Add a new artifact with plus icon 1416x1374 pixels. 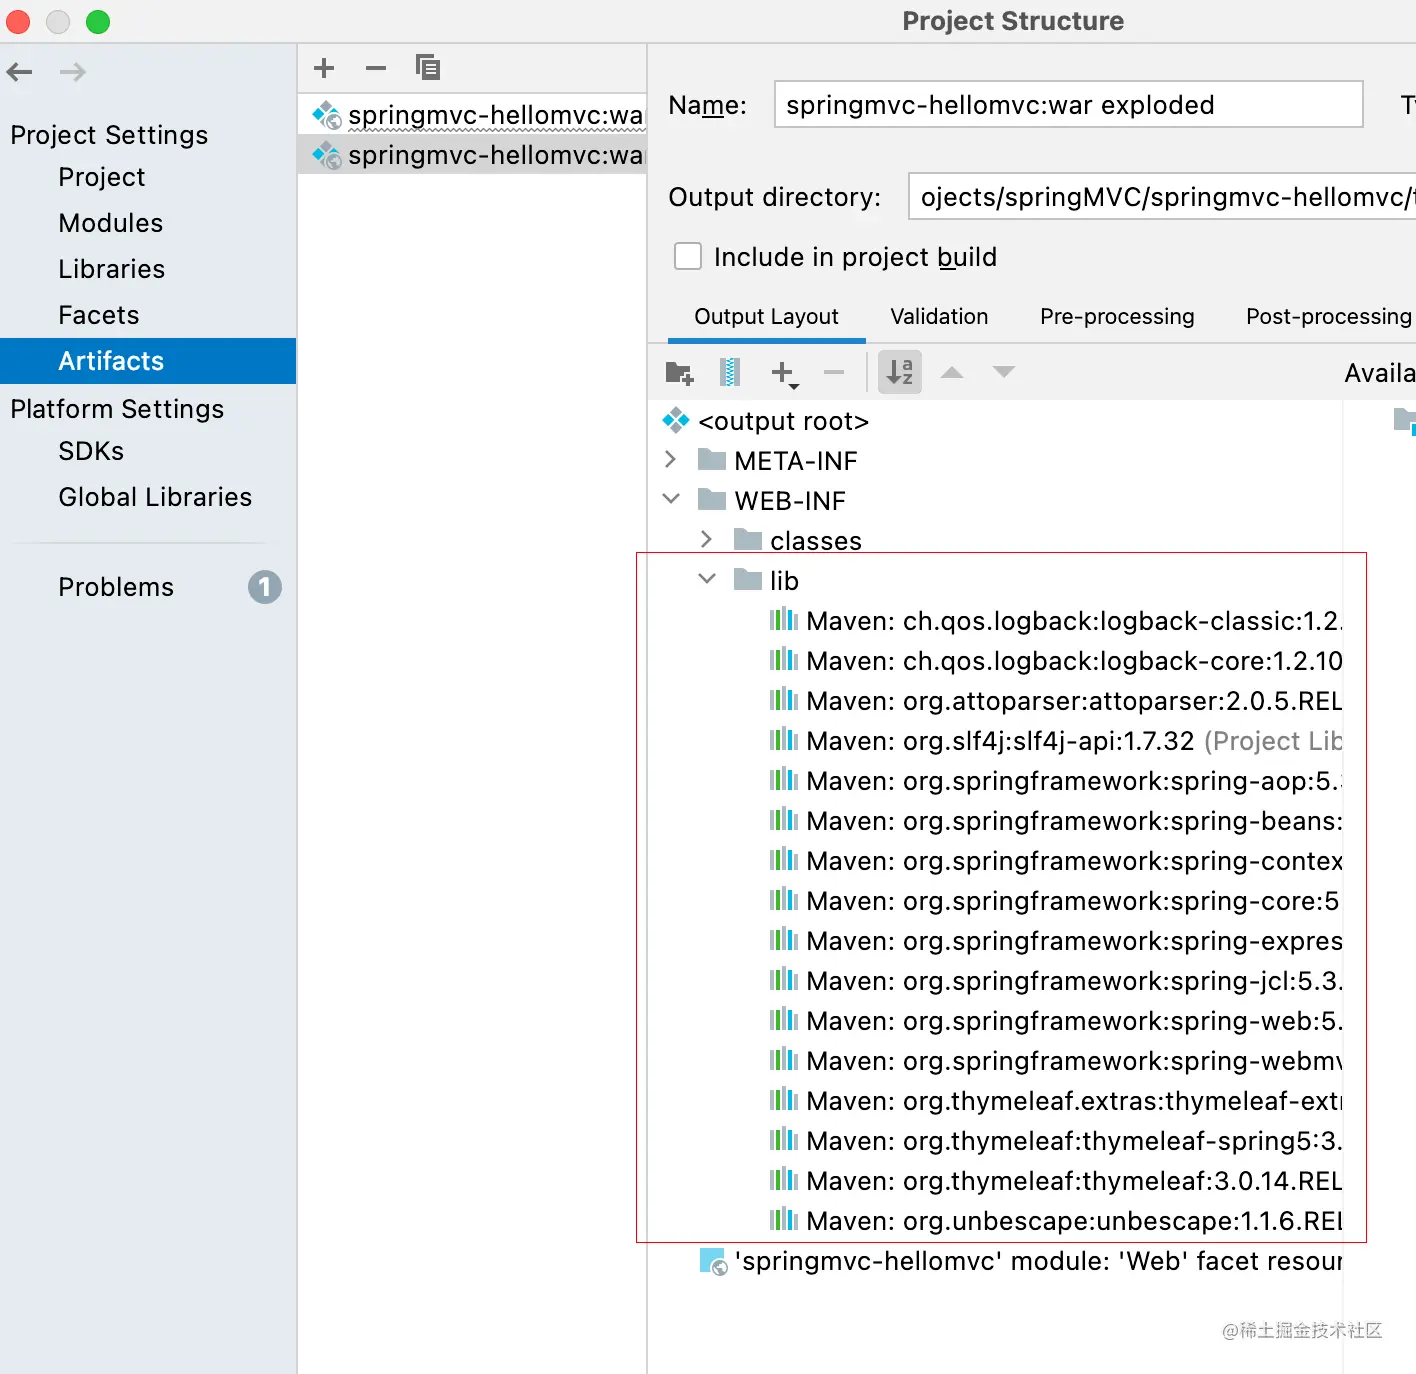click(324, 68)
